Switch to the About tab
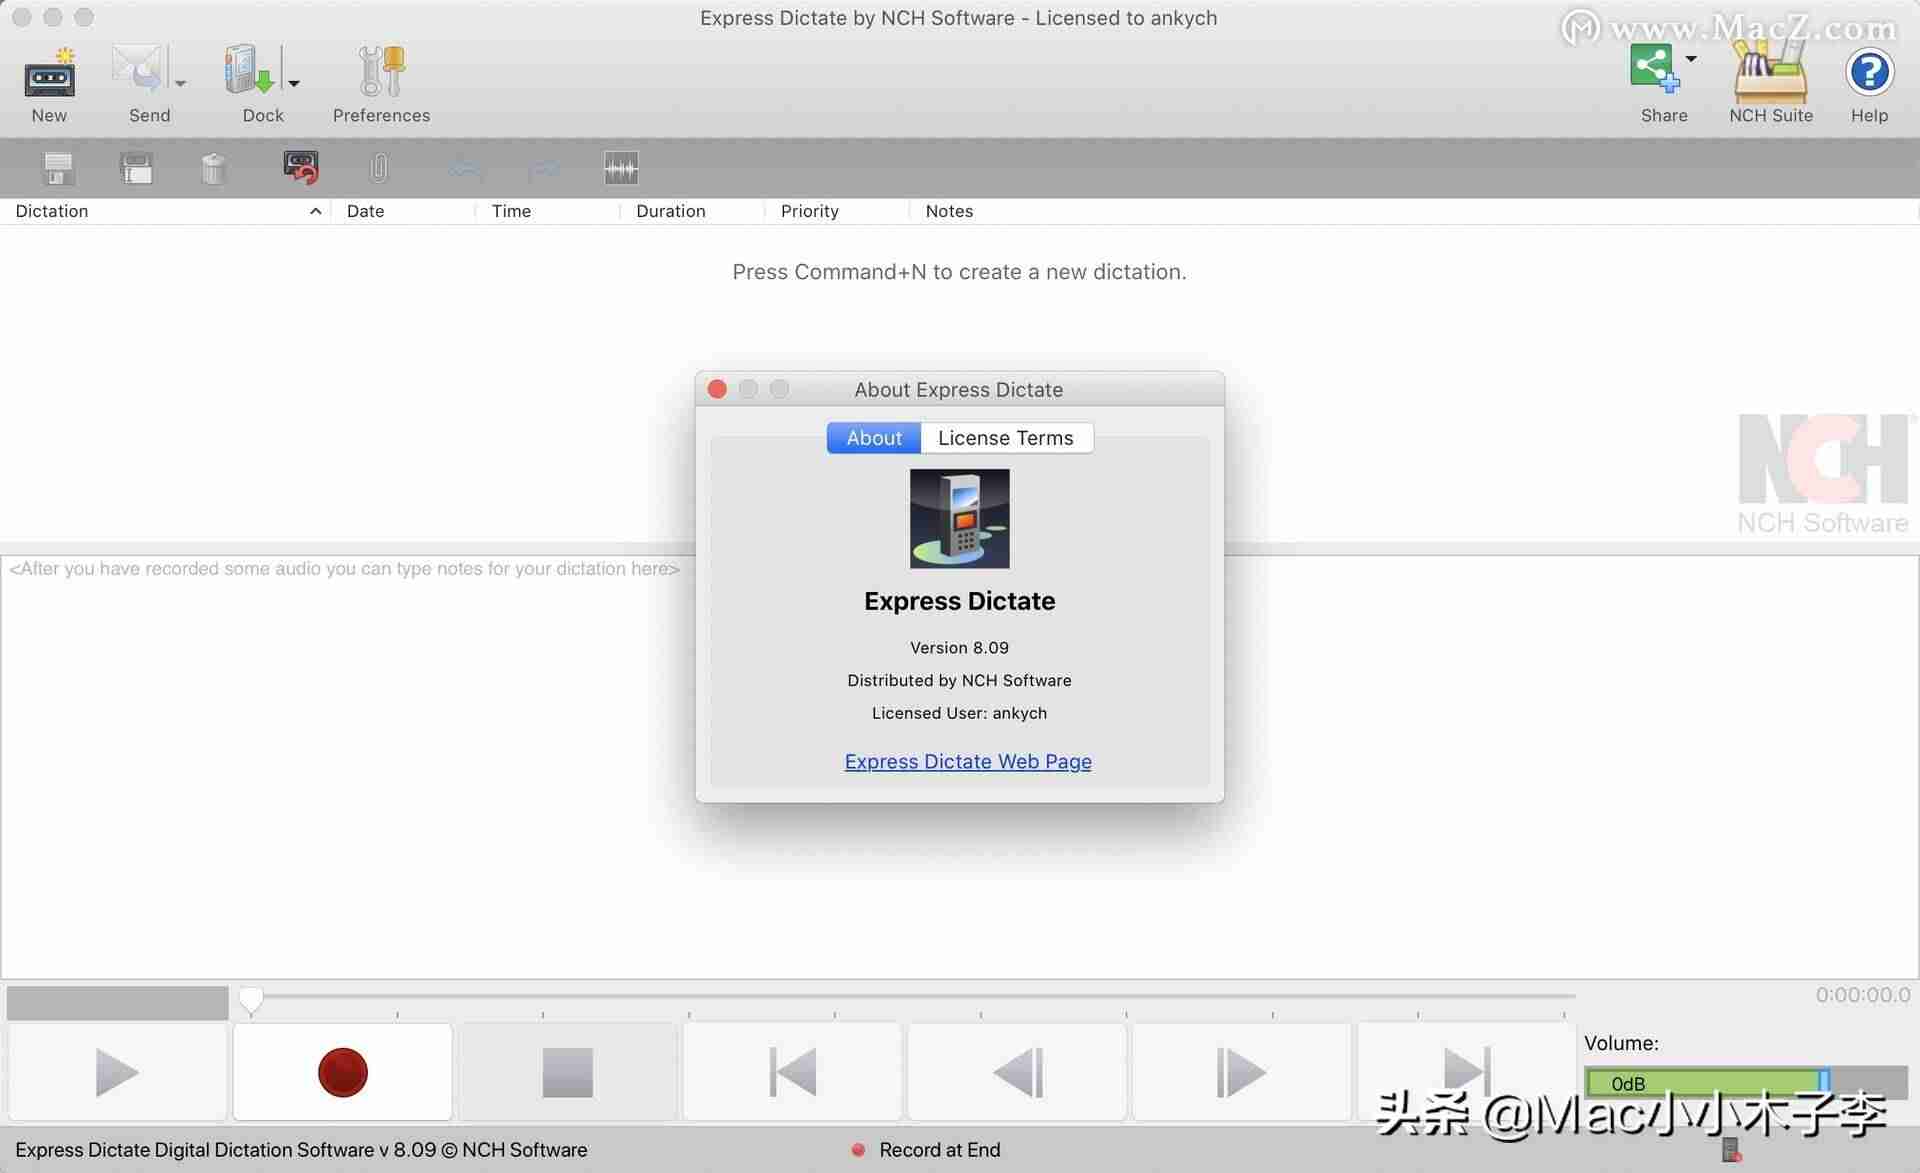The width and height of the screenshot is (1920, 1173). [x=874, y=438]
